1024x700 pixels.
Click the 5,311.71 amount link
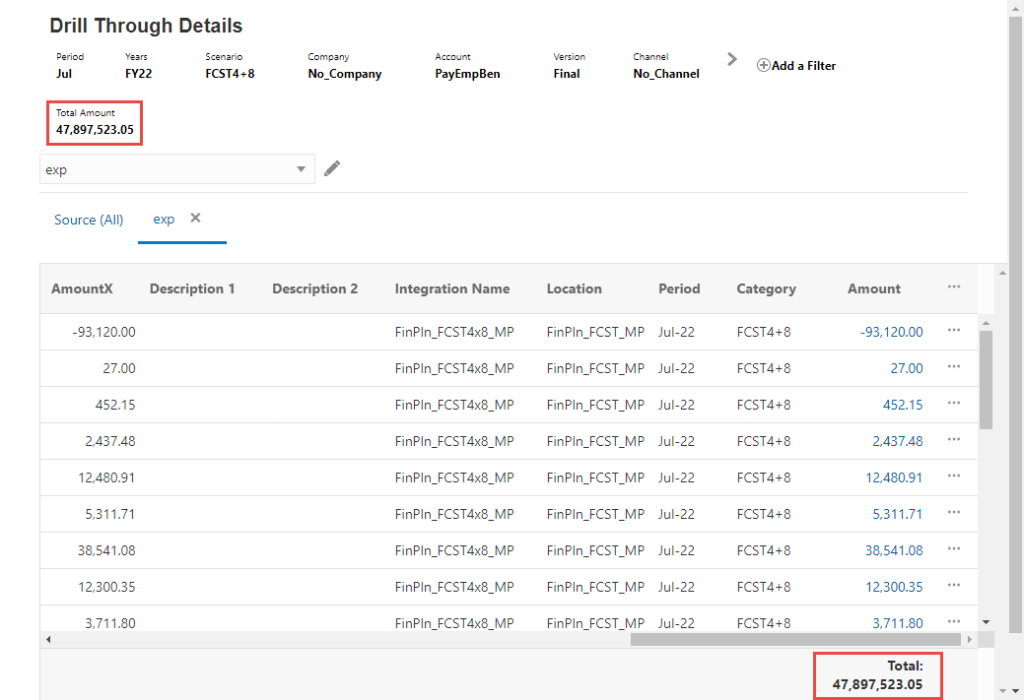pos(897,514)
